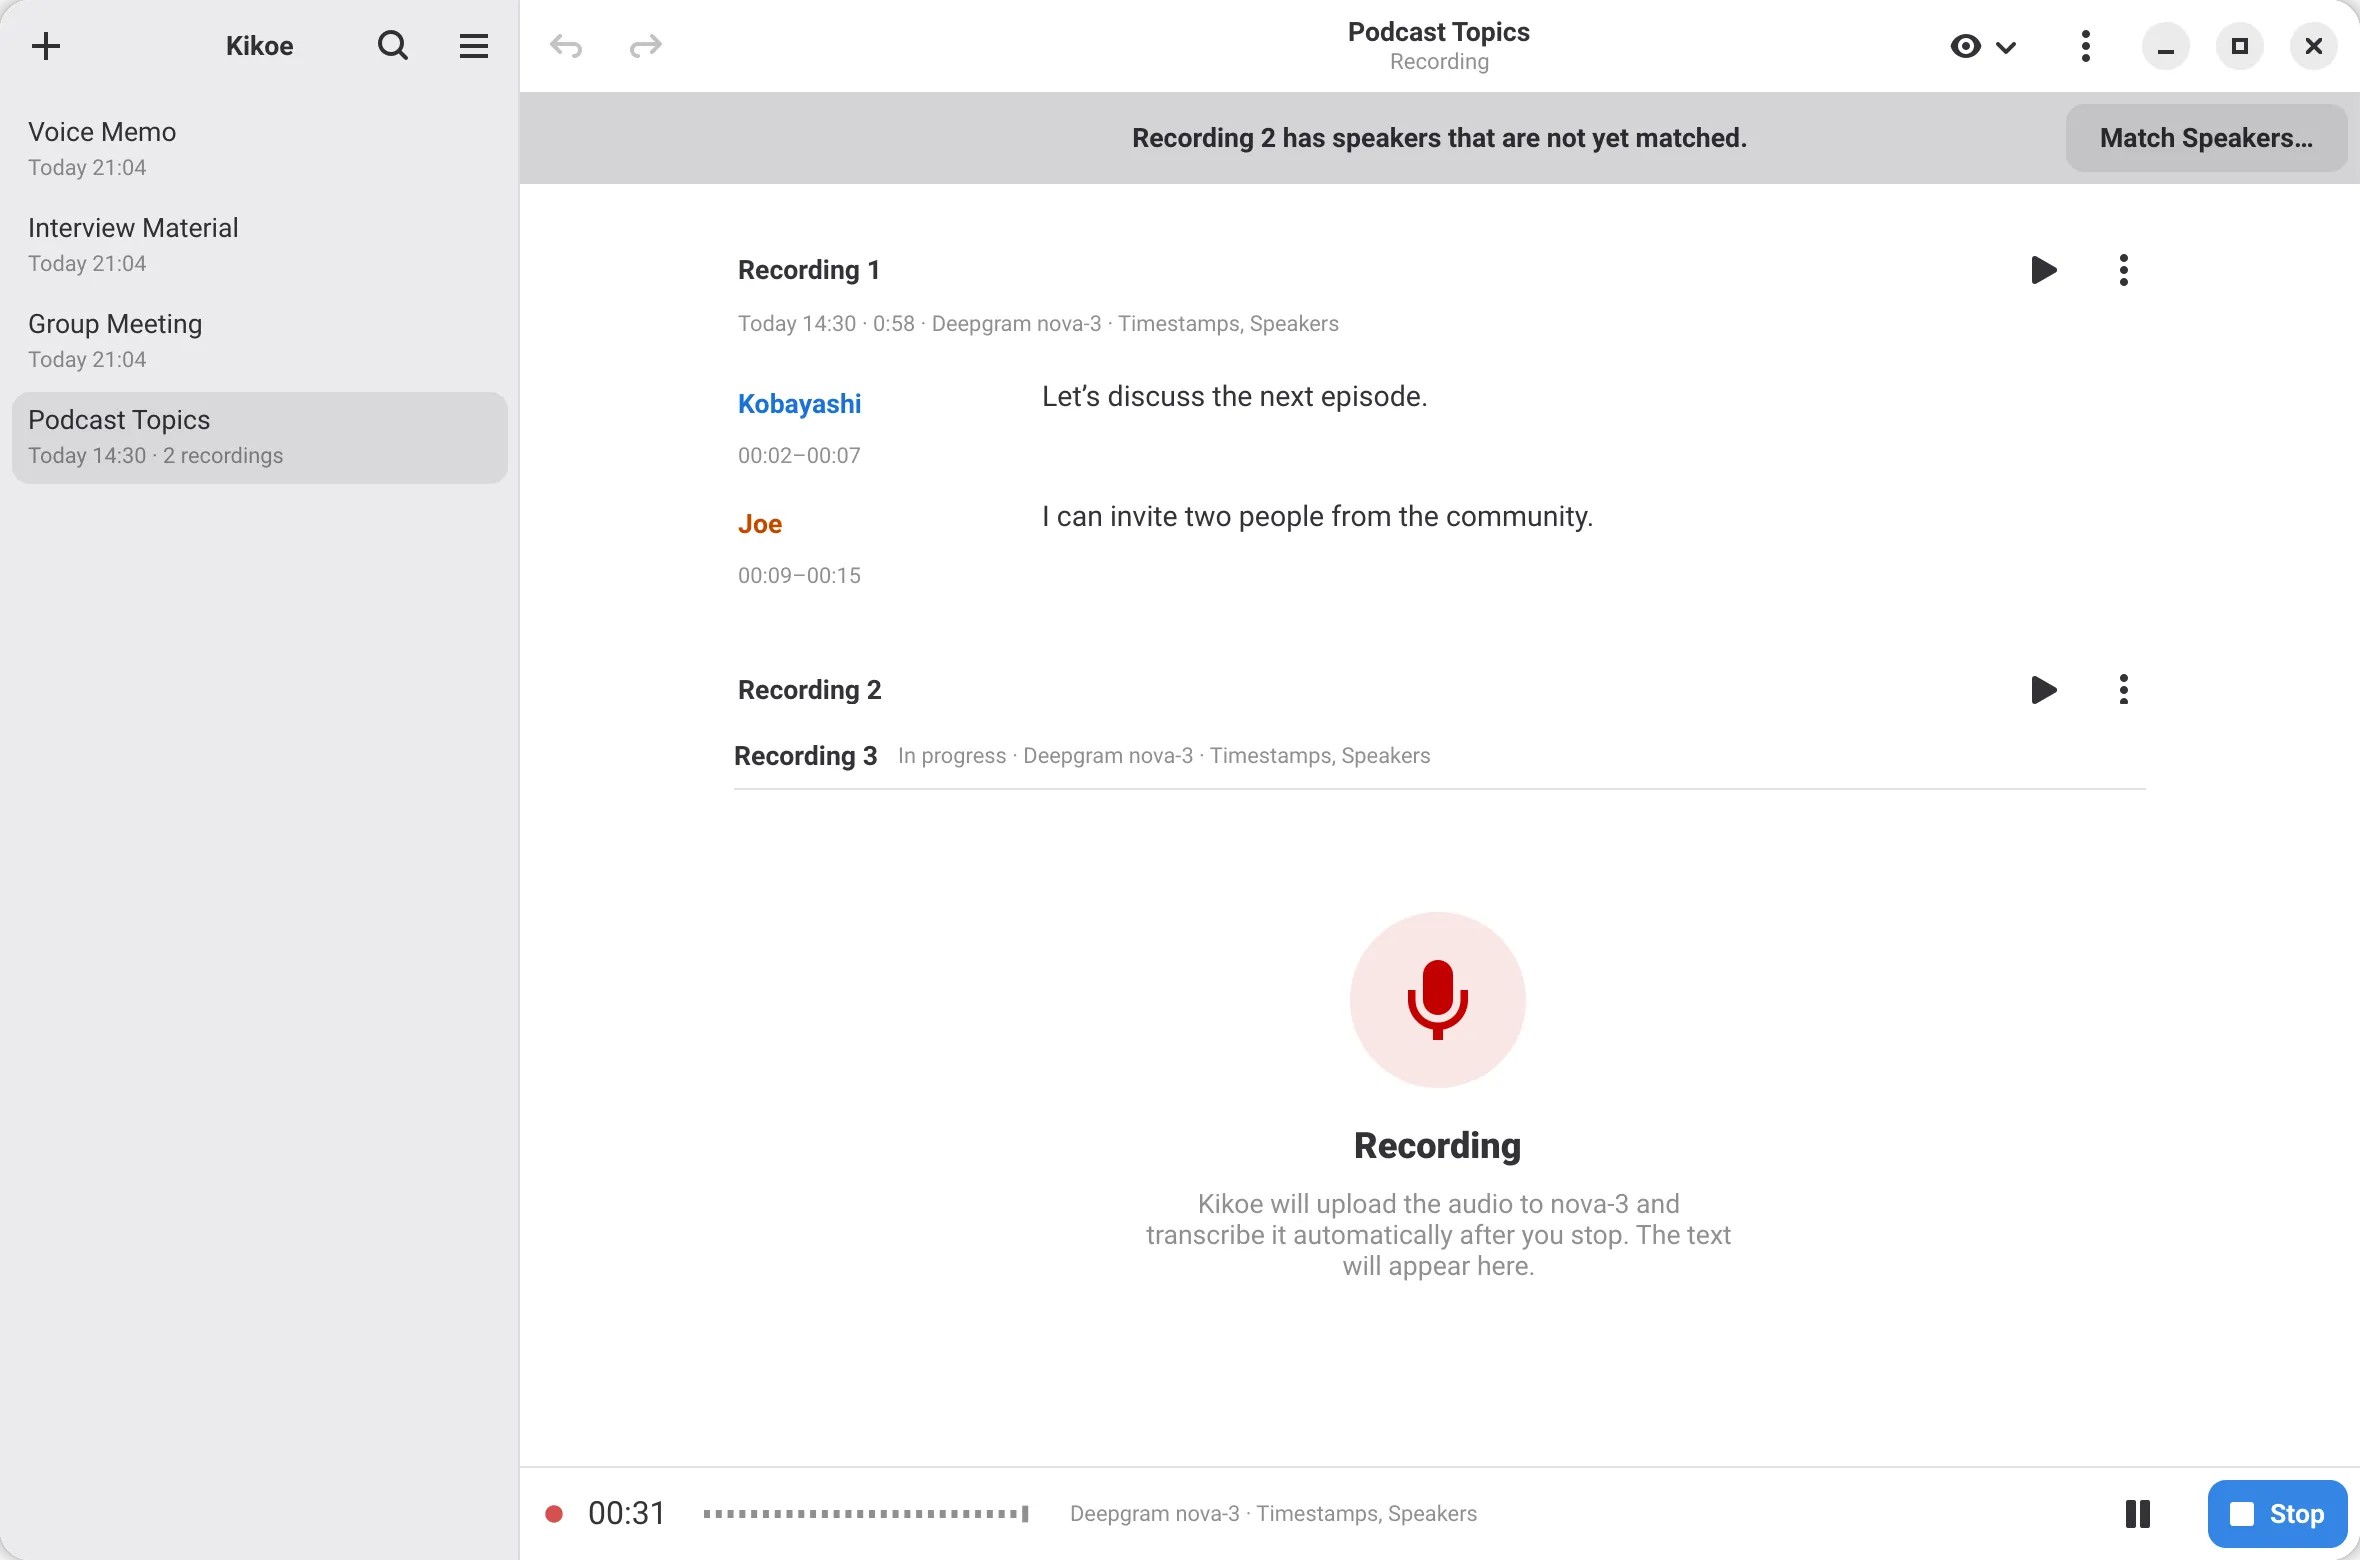This screenshot has height=1560, width=2360.
Task: Play Recording 2 audio
Action: [2044, 690]
